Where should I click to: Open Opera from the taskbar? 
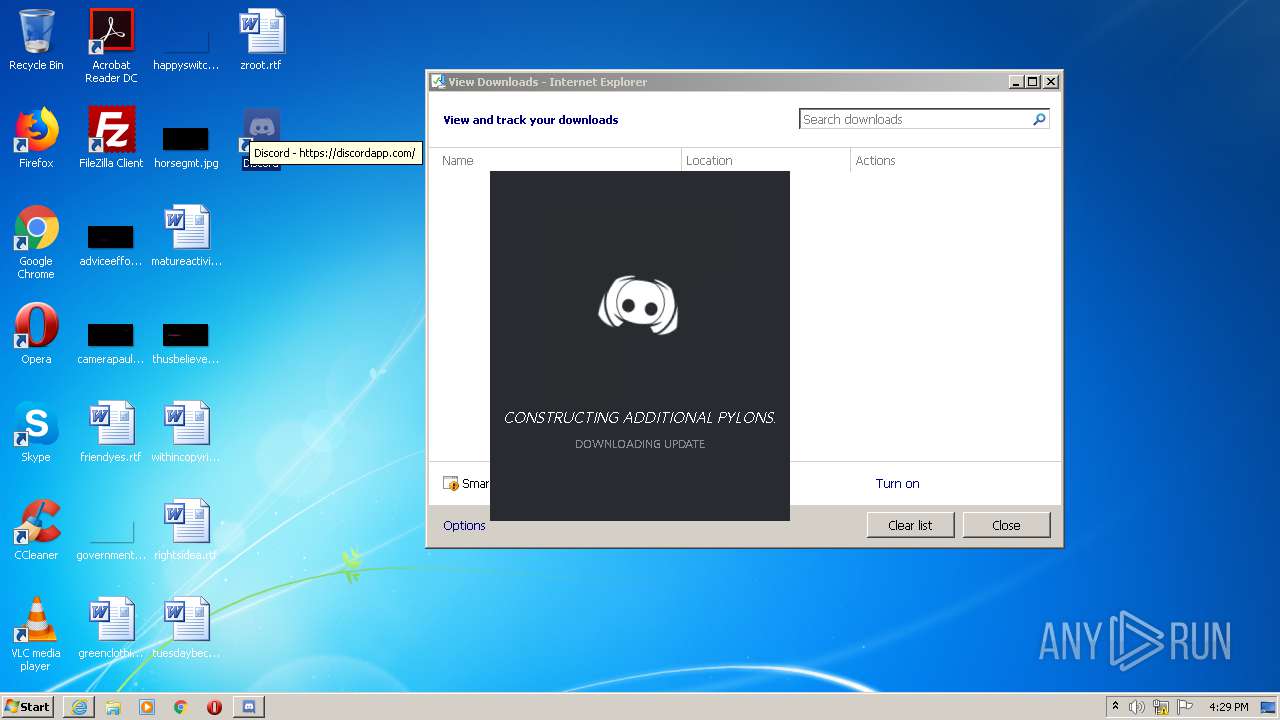click(x=214, y=707)
